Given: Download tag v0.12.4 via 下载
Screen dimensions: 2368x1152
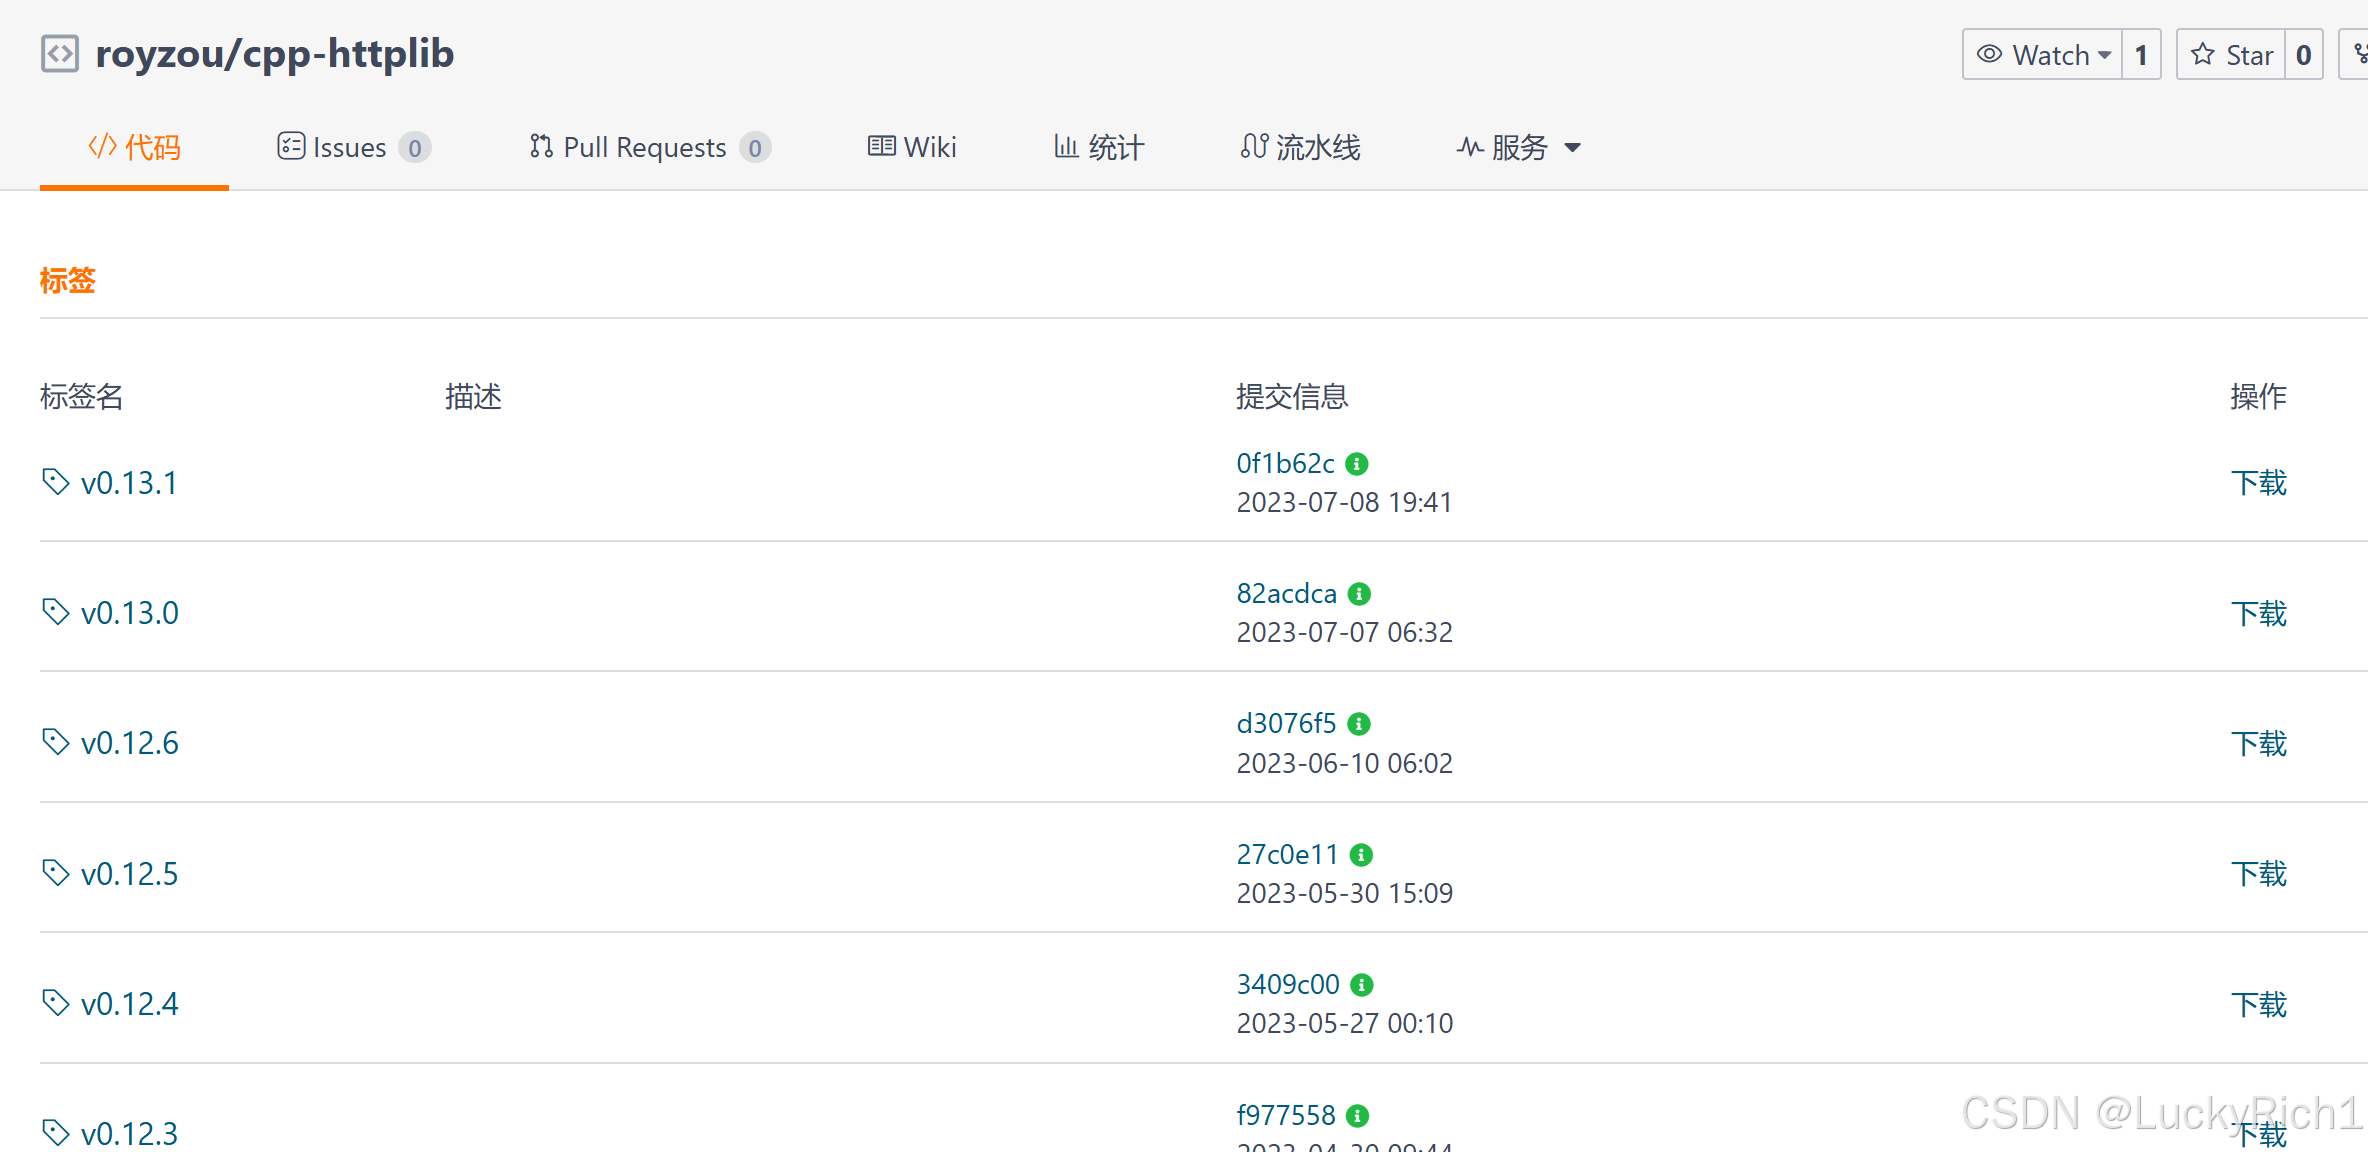Looking at the screenshot, I should (2259, 1004).
